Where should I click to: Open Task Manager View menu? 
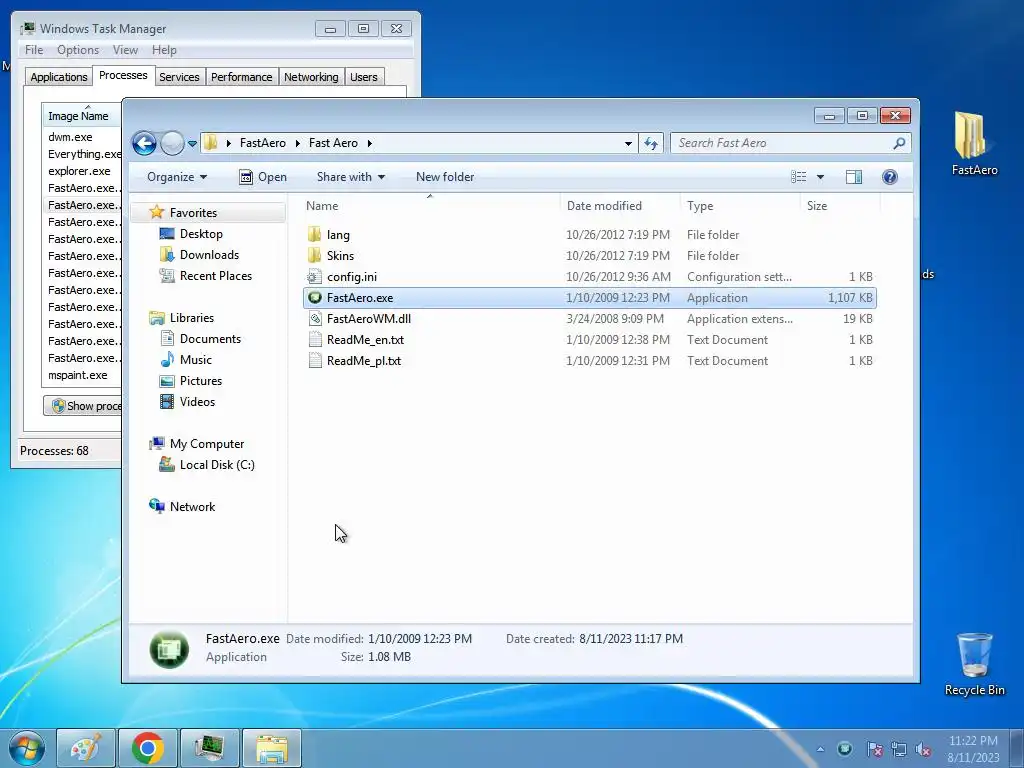[x=125, y=50]
